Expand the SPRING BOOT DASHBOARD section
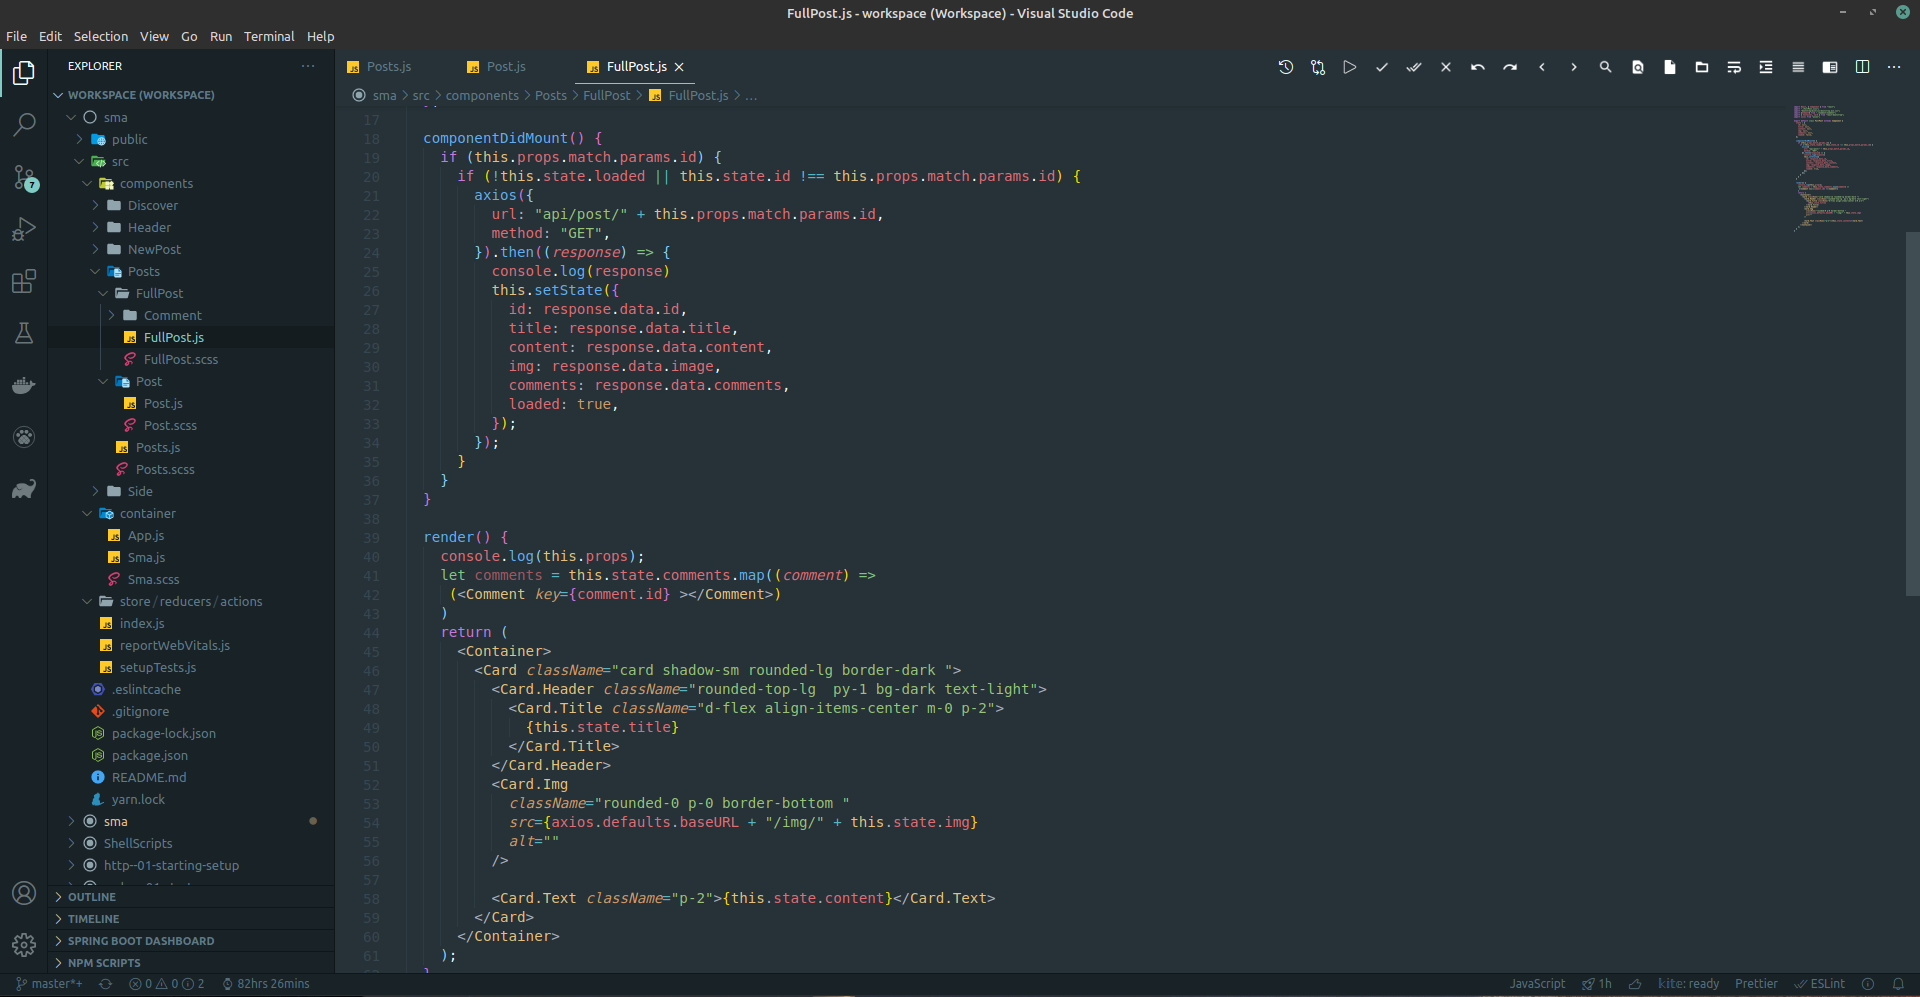Screen dimensions: 1920x997 (191, 941)
